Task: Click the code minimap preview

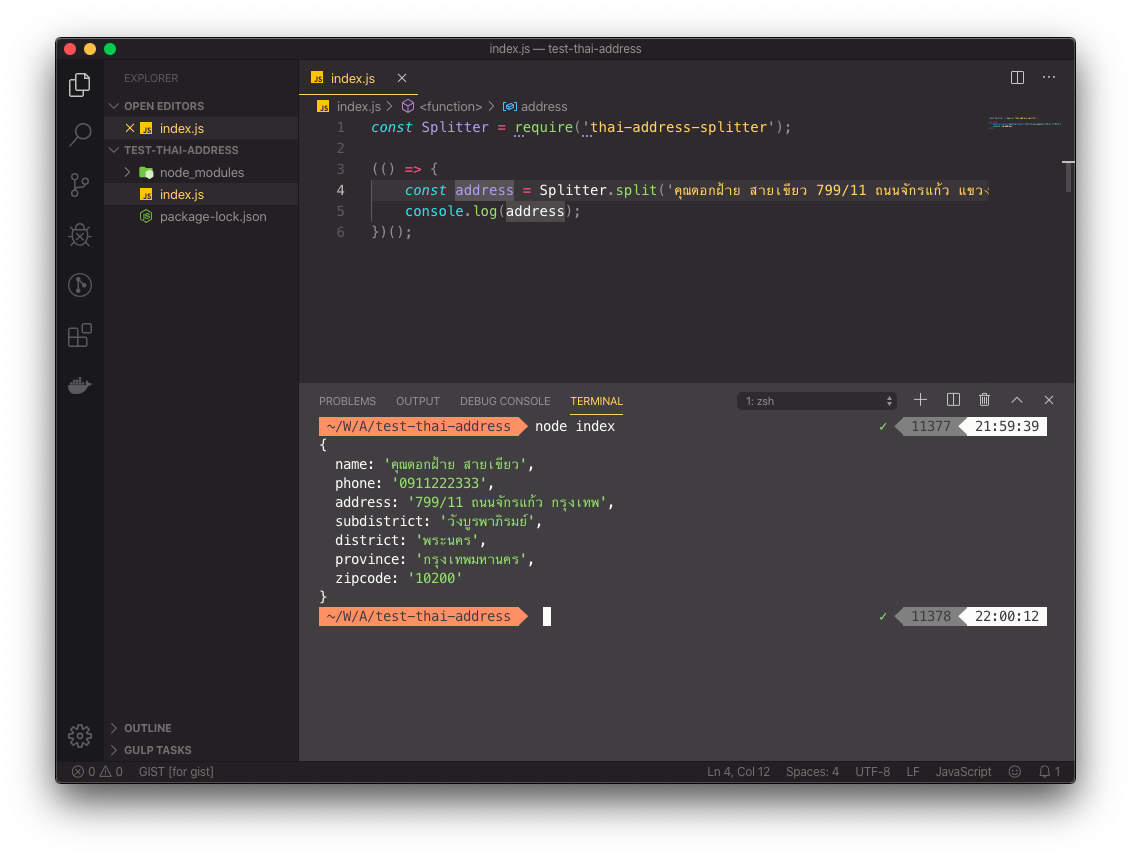Action: pyautogui.click(x=1024, y=123)
